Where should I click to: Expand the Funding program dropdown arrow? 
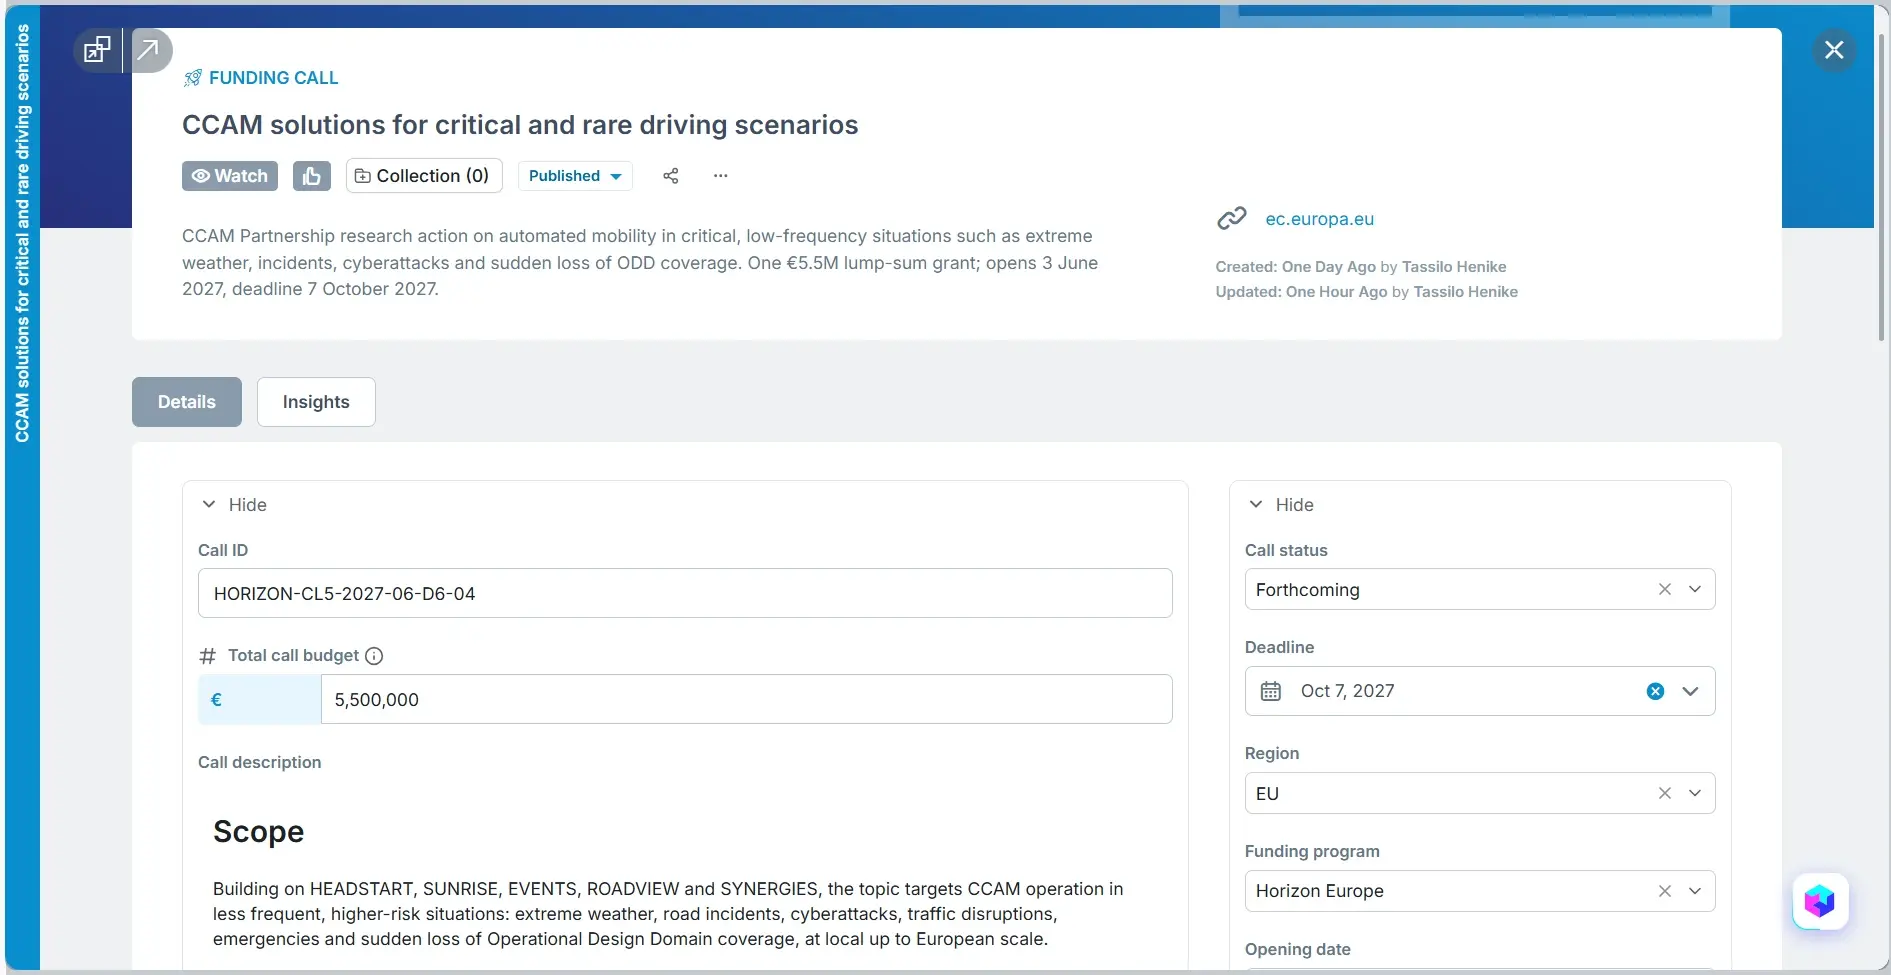coord(1695,891)
